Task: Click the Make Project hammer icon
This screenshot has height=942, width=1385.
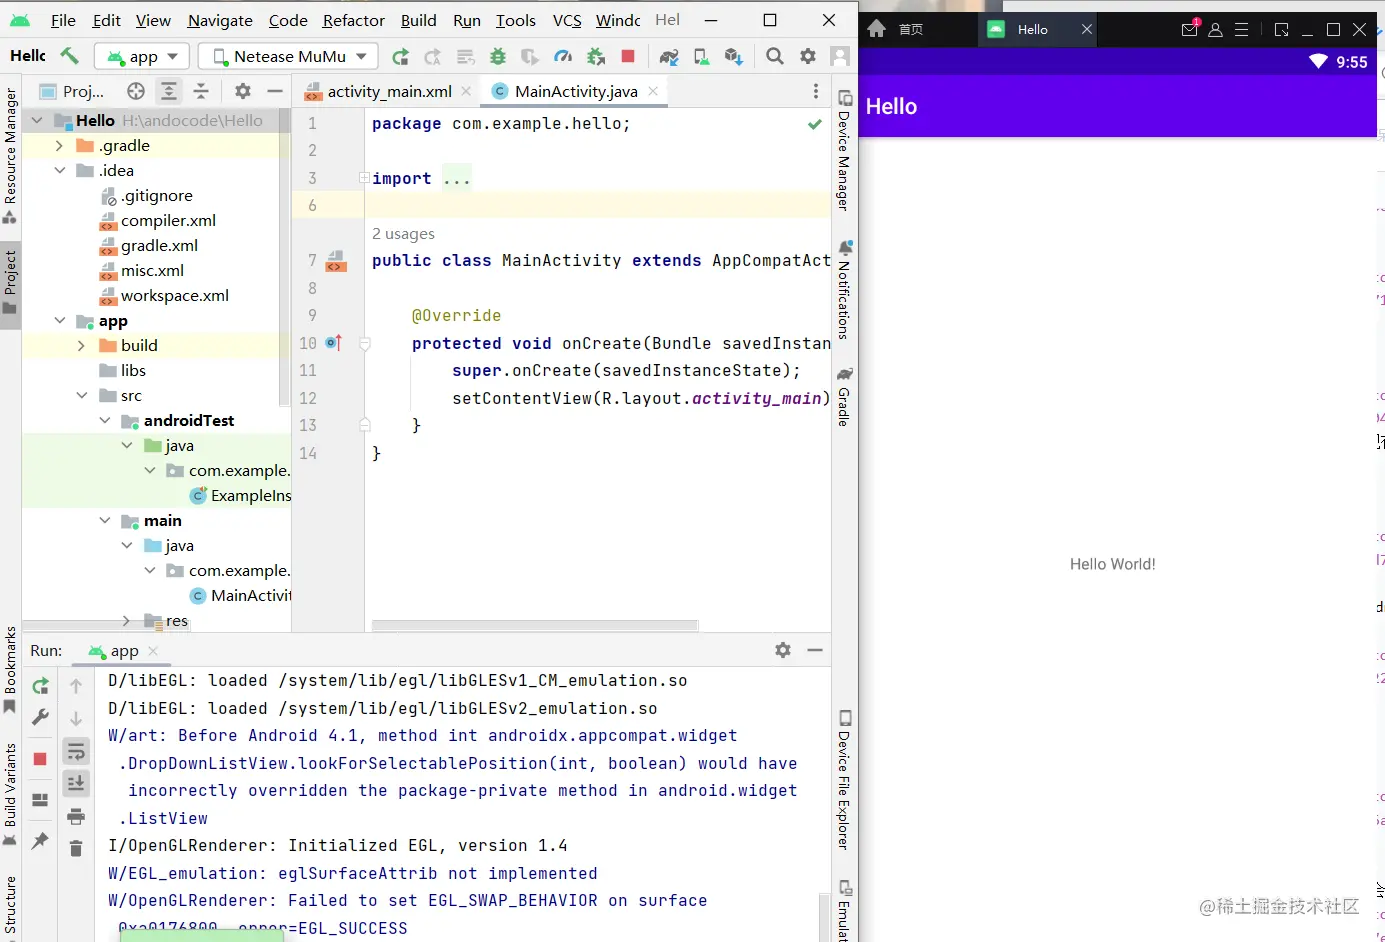Action: tap(69, 56)
